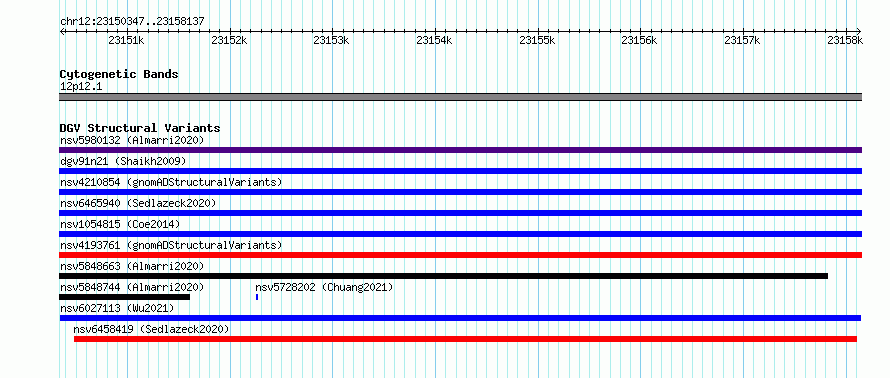Click the 23151k ruler position label
The image size is (890, 378).
point(126,40)
